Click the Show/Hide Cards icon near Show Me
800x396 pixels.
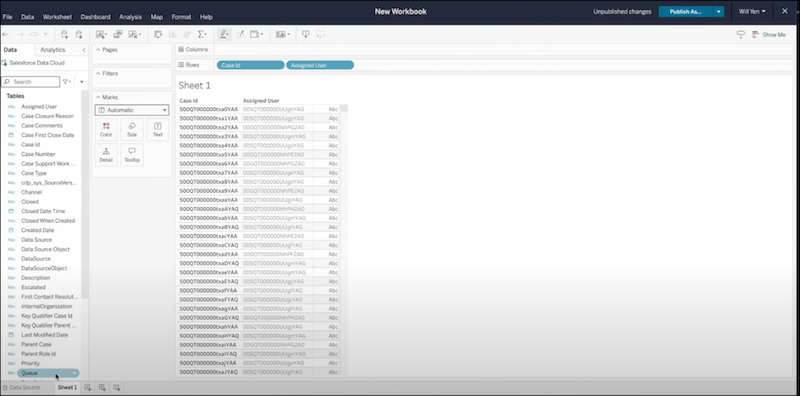point(741,34)
